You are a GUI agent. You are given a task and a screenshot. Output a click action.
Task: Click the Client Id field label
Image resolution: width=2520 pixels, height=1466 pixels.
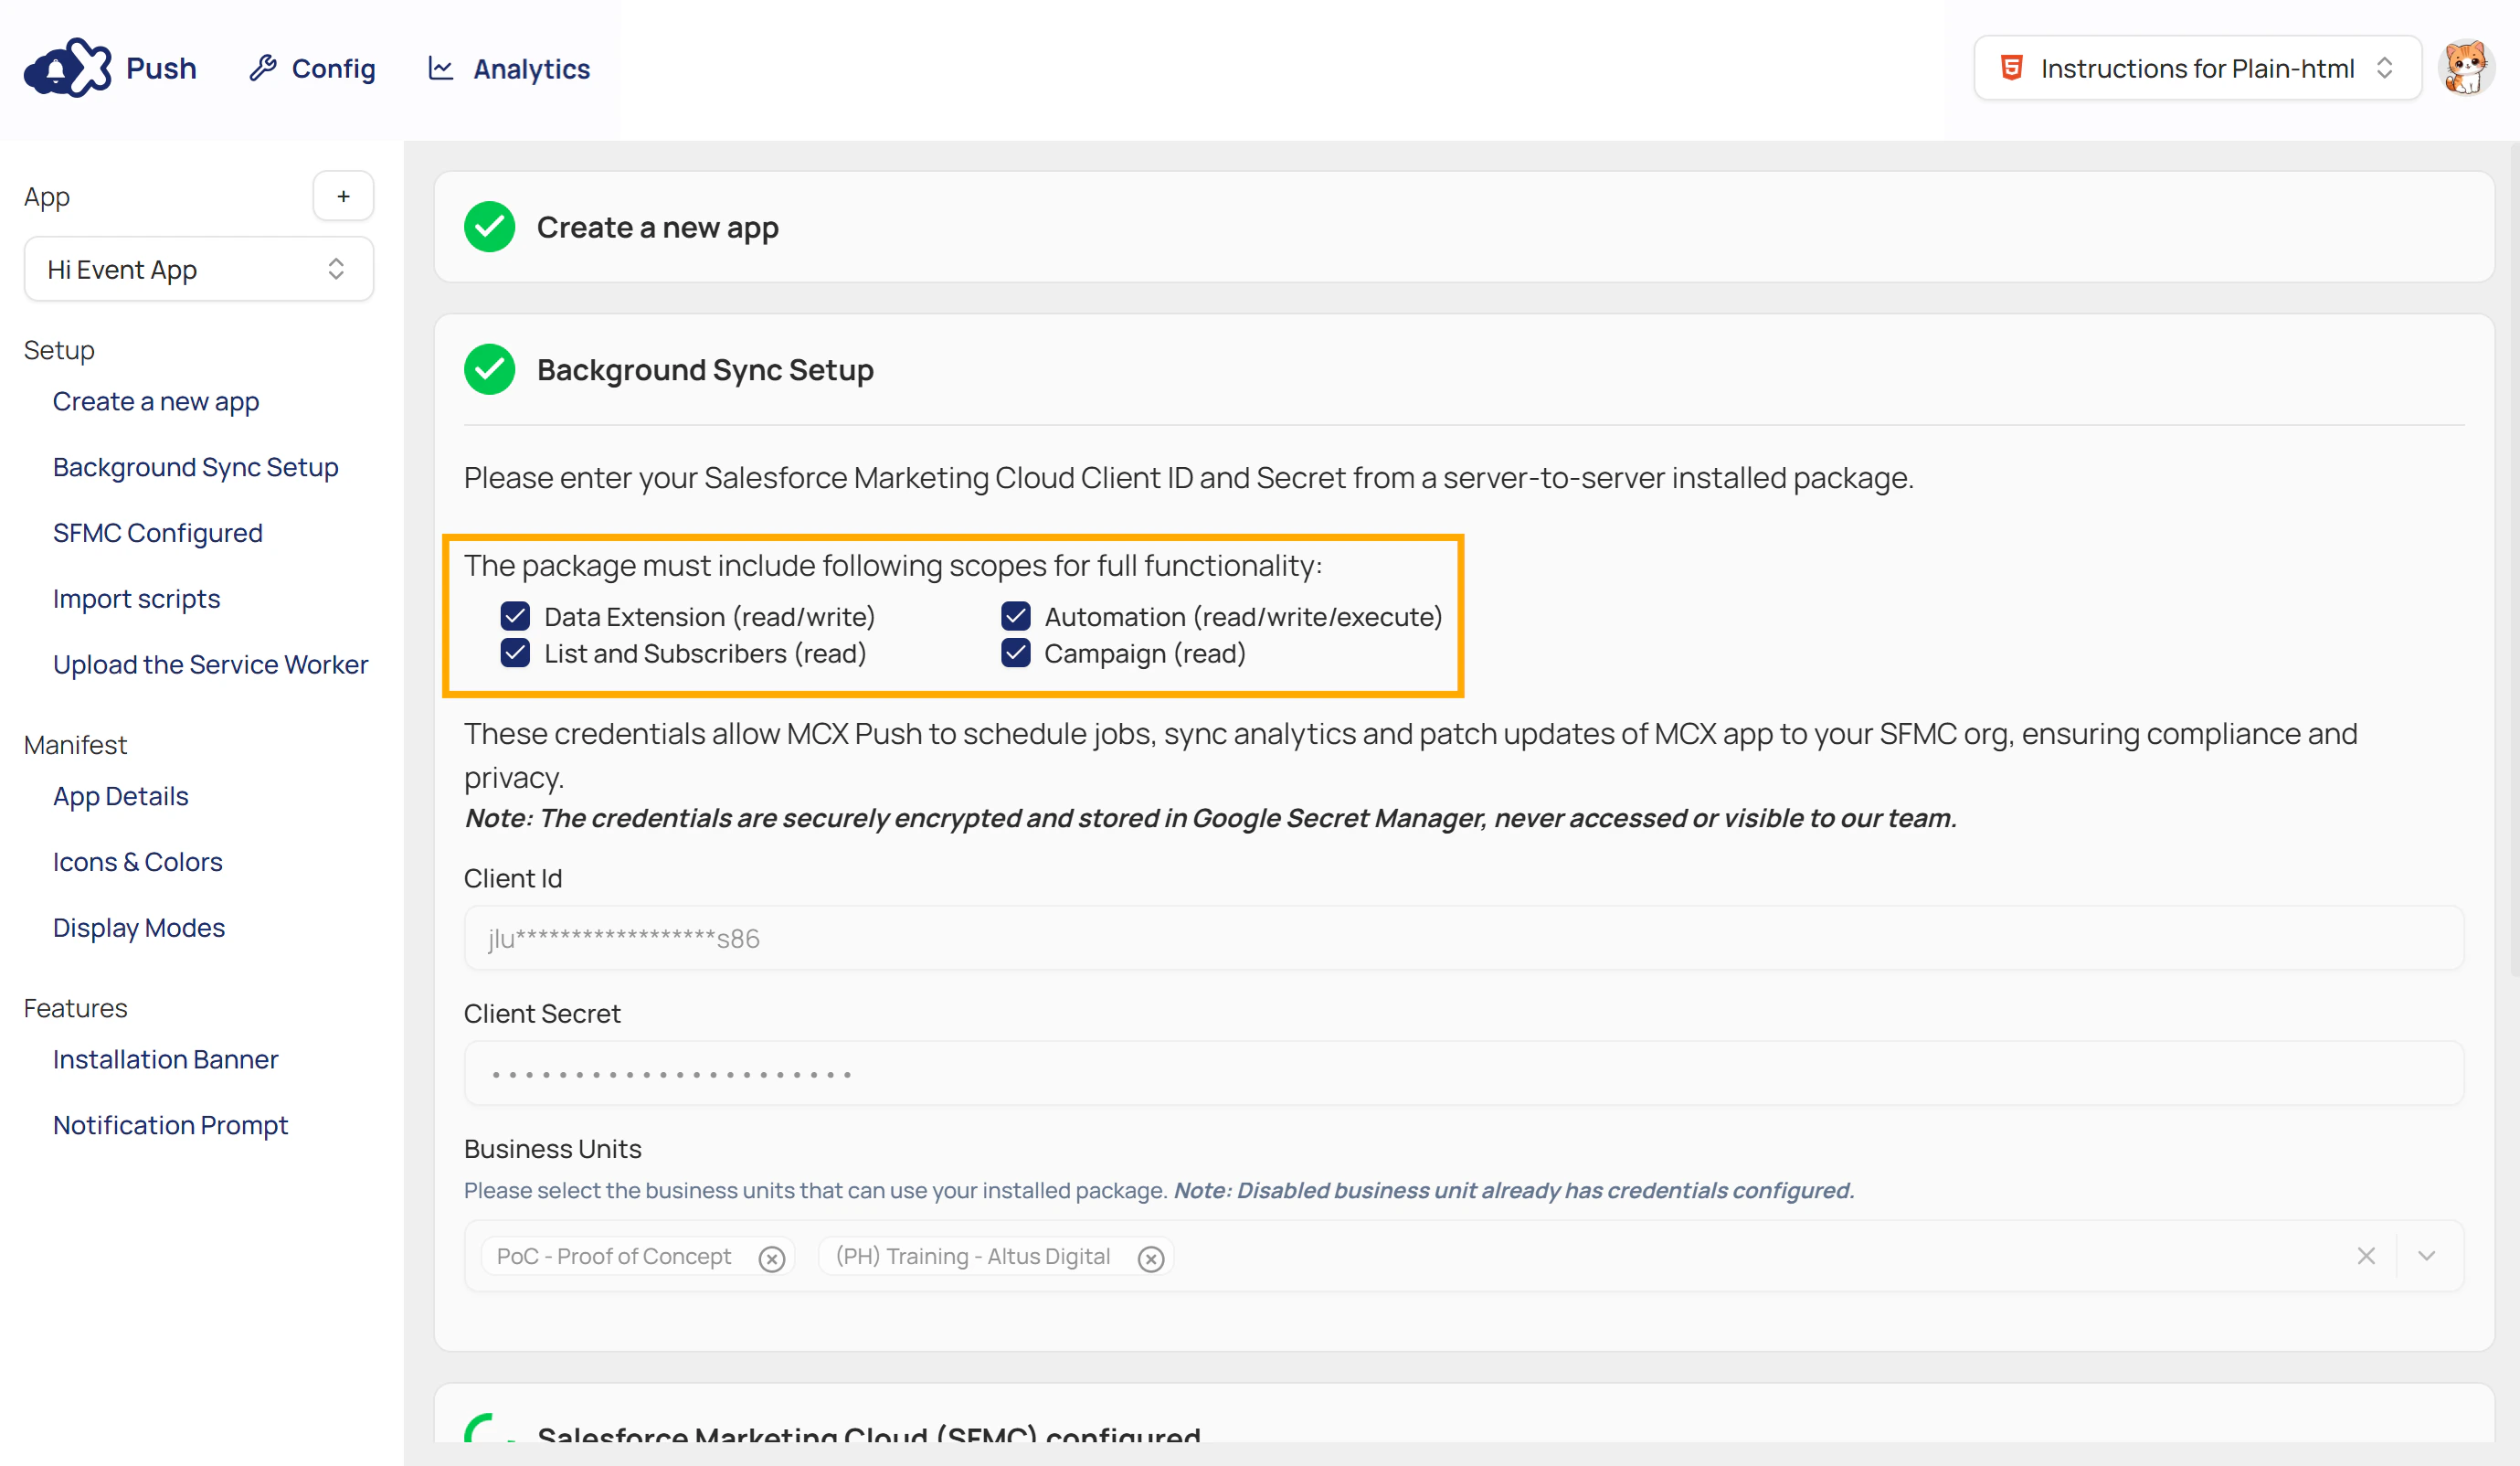coord(513,878)
